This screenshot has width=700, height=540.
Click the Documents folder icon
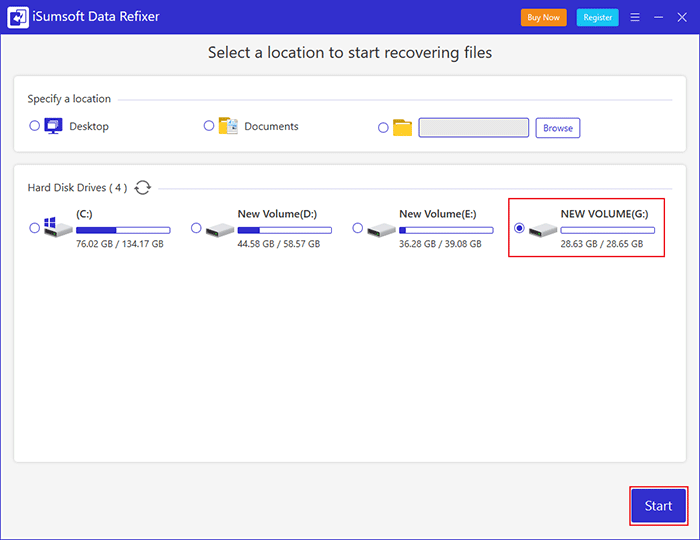point(228,126)
